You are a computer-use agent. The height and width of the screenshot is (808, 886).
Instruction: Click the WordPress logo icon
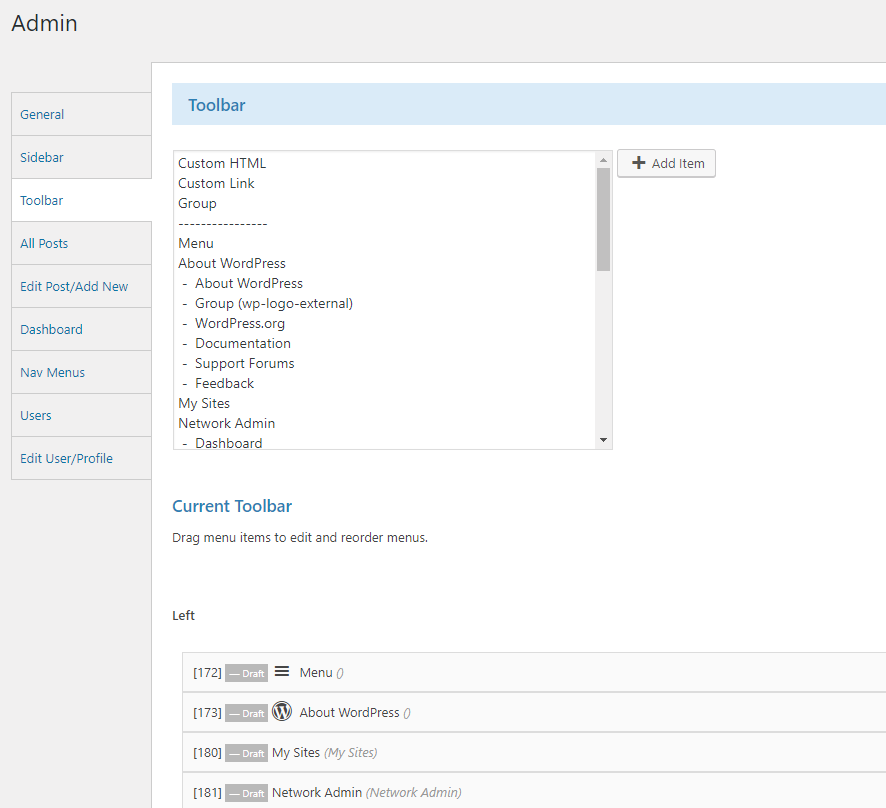point(282,712)
